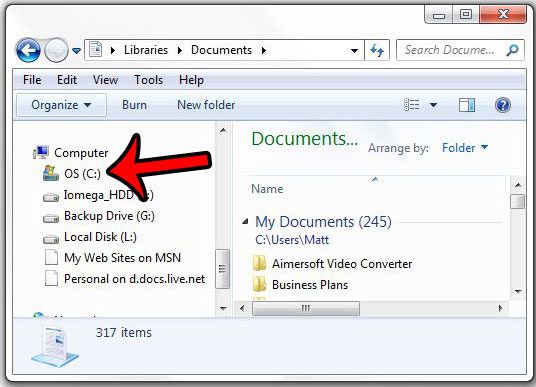Click the Documents breadcrumb segment
Viewport: 536px width, 387px height.
221,50
